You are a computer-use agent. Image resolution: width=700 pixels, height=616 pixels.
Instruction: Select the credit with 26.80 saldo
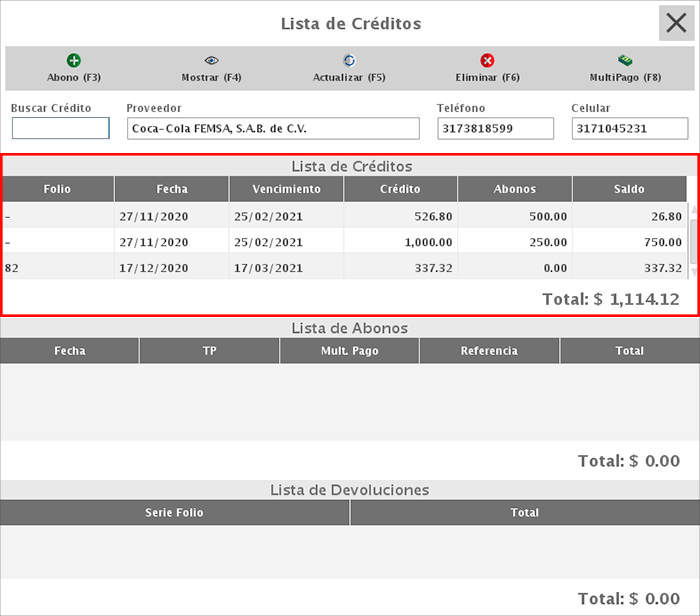point(344,215)
